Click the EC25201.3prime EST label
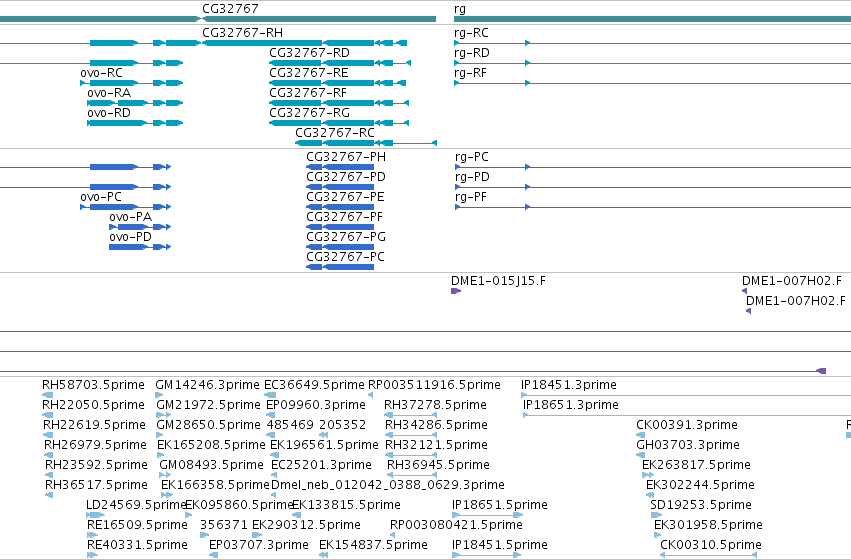 [x=321, y=465]
